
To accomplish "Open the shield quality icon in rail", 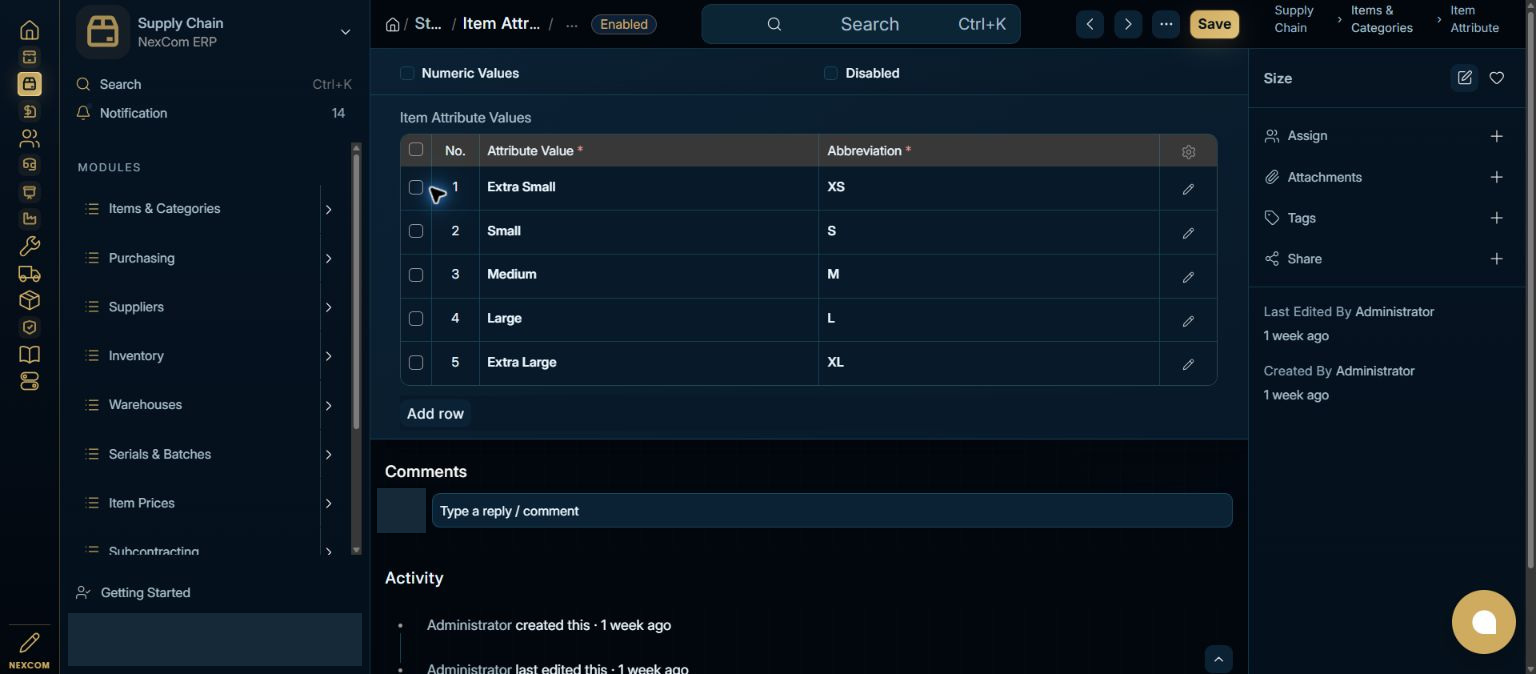I will [29, 327].
